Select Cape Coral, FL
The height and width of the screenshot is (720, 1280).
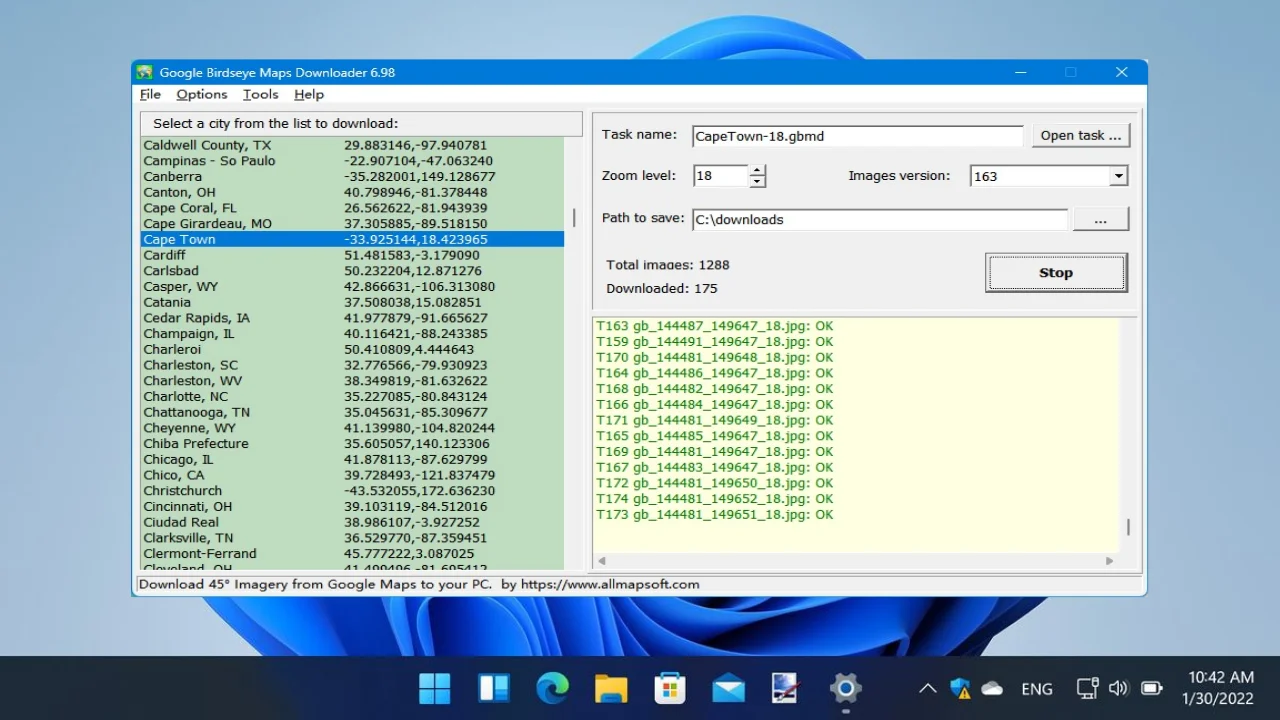[352, 208]
